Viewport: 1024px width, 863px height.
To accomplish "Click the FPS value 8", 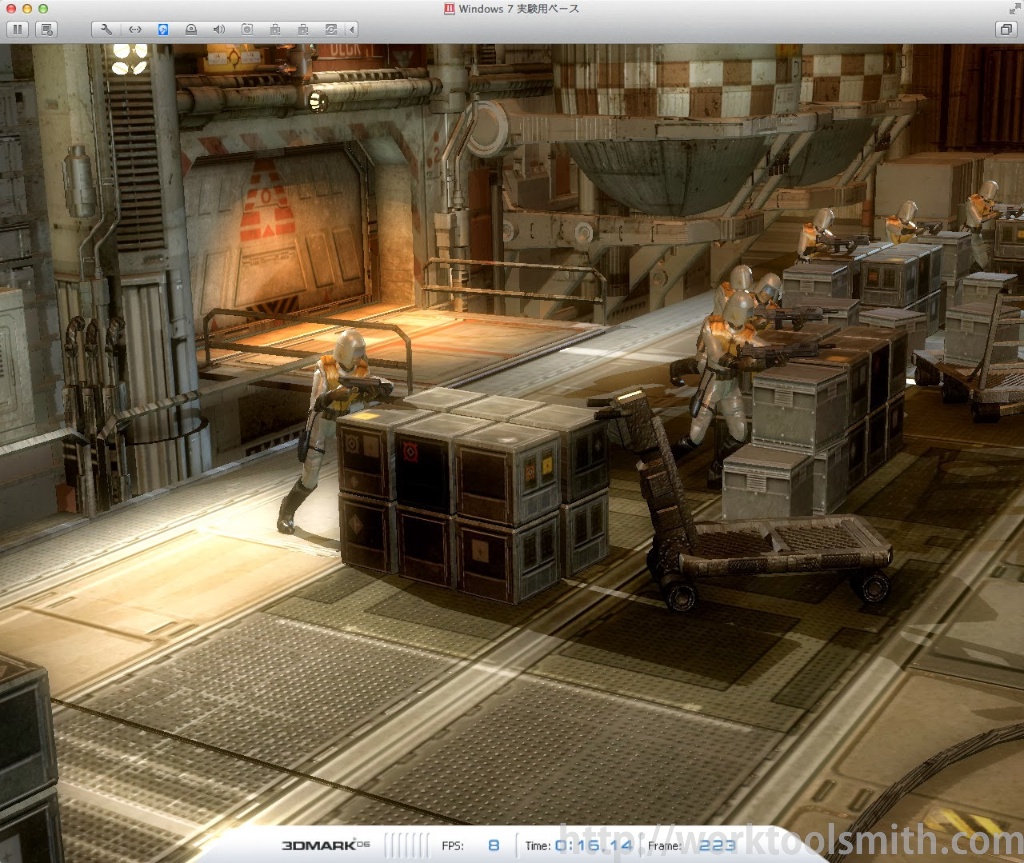I will pyautogui.click(x=494, y=845).
